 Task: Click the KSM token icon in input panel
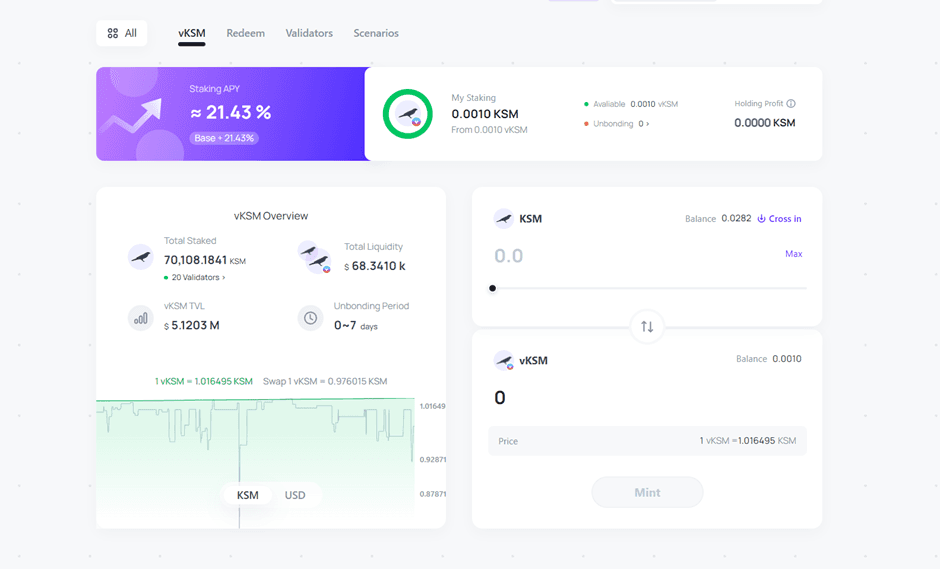504,219
